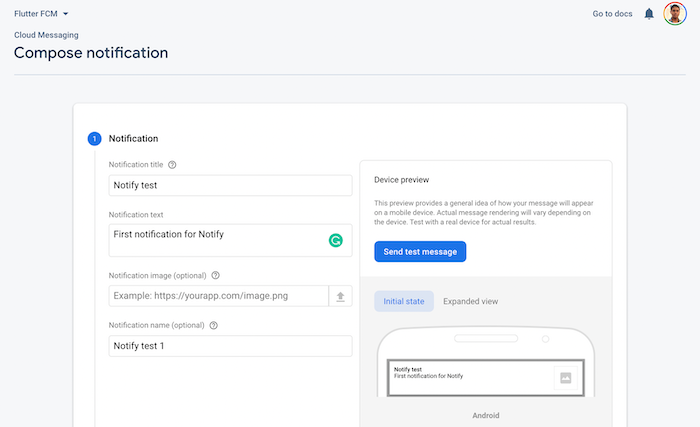Switch to Expanded view tab
This screenshot has height=427, width=700.
470,301
